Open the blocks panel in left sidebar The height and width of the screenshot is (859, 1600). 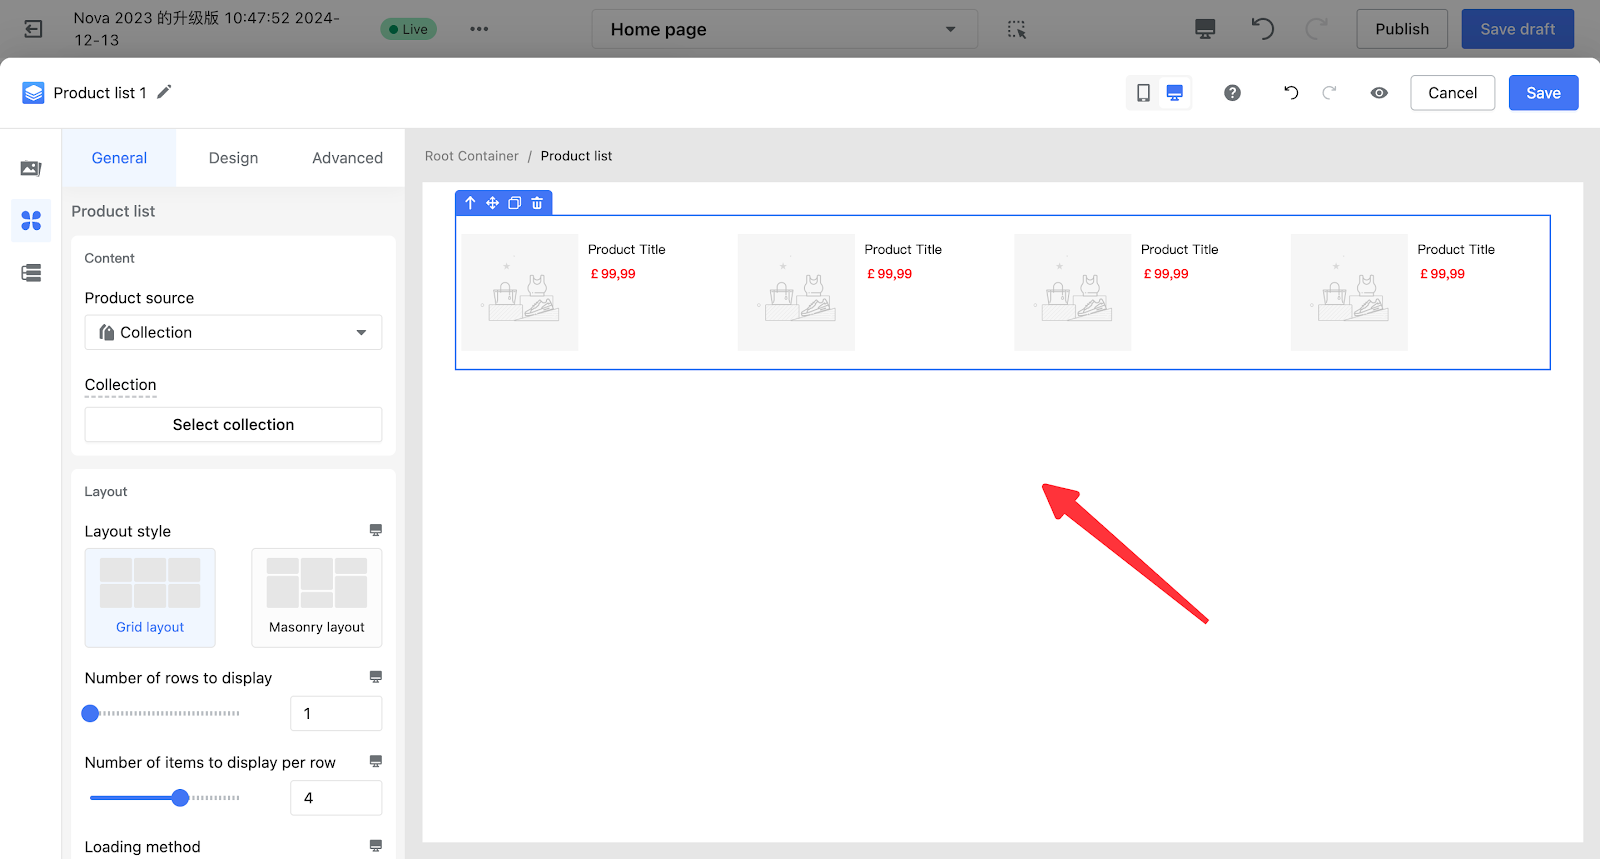[x=31, y=220]
